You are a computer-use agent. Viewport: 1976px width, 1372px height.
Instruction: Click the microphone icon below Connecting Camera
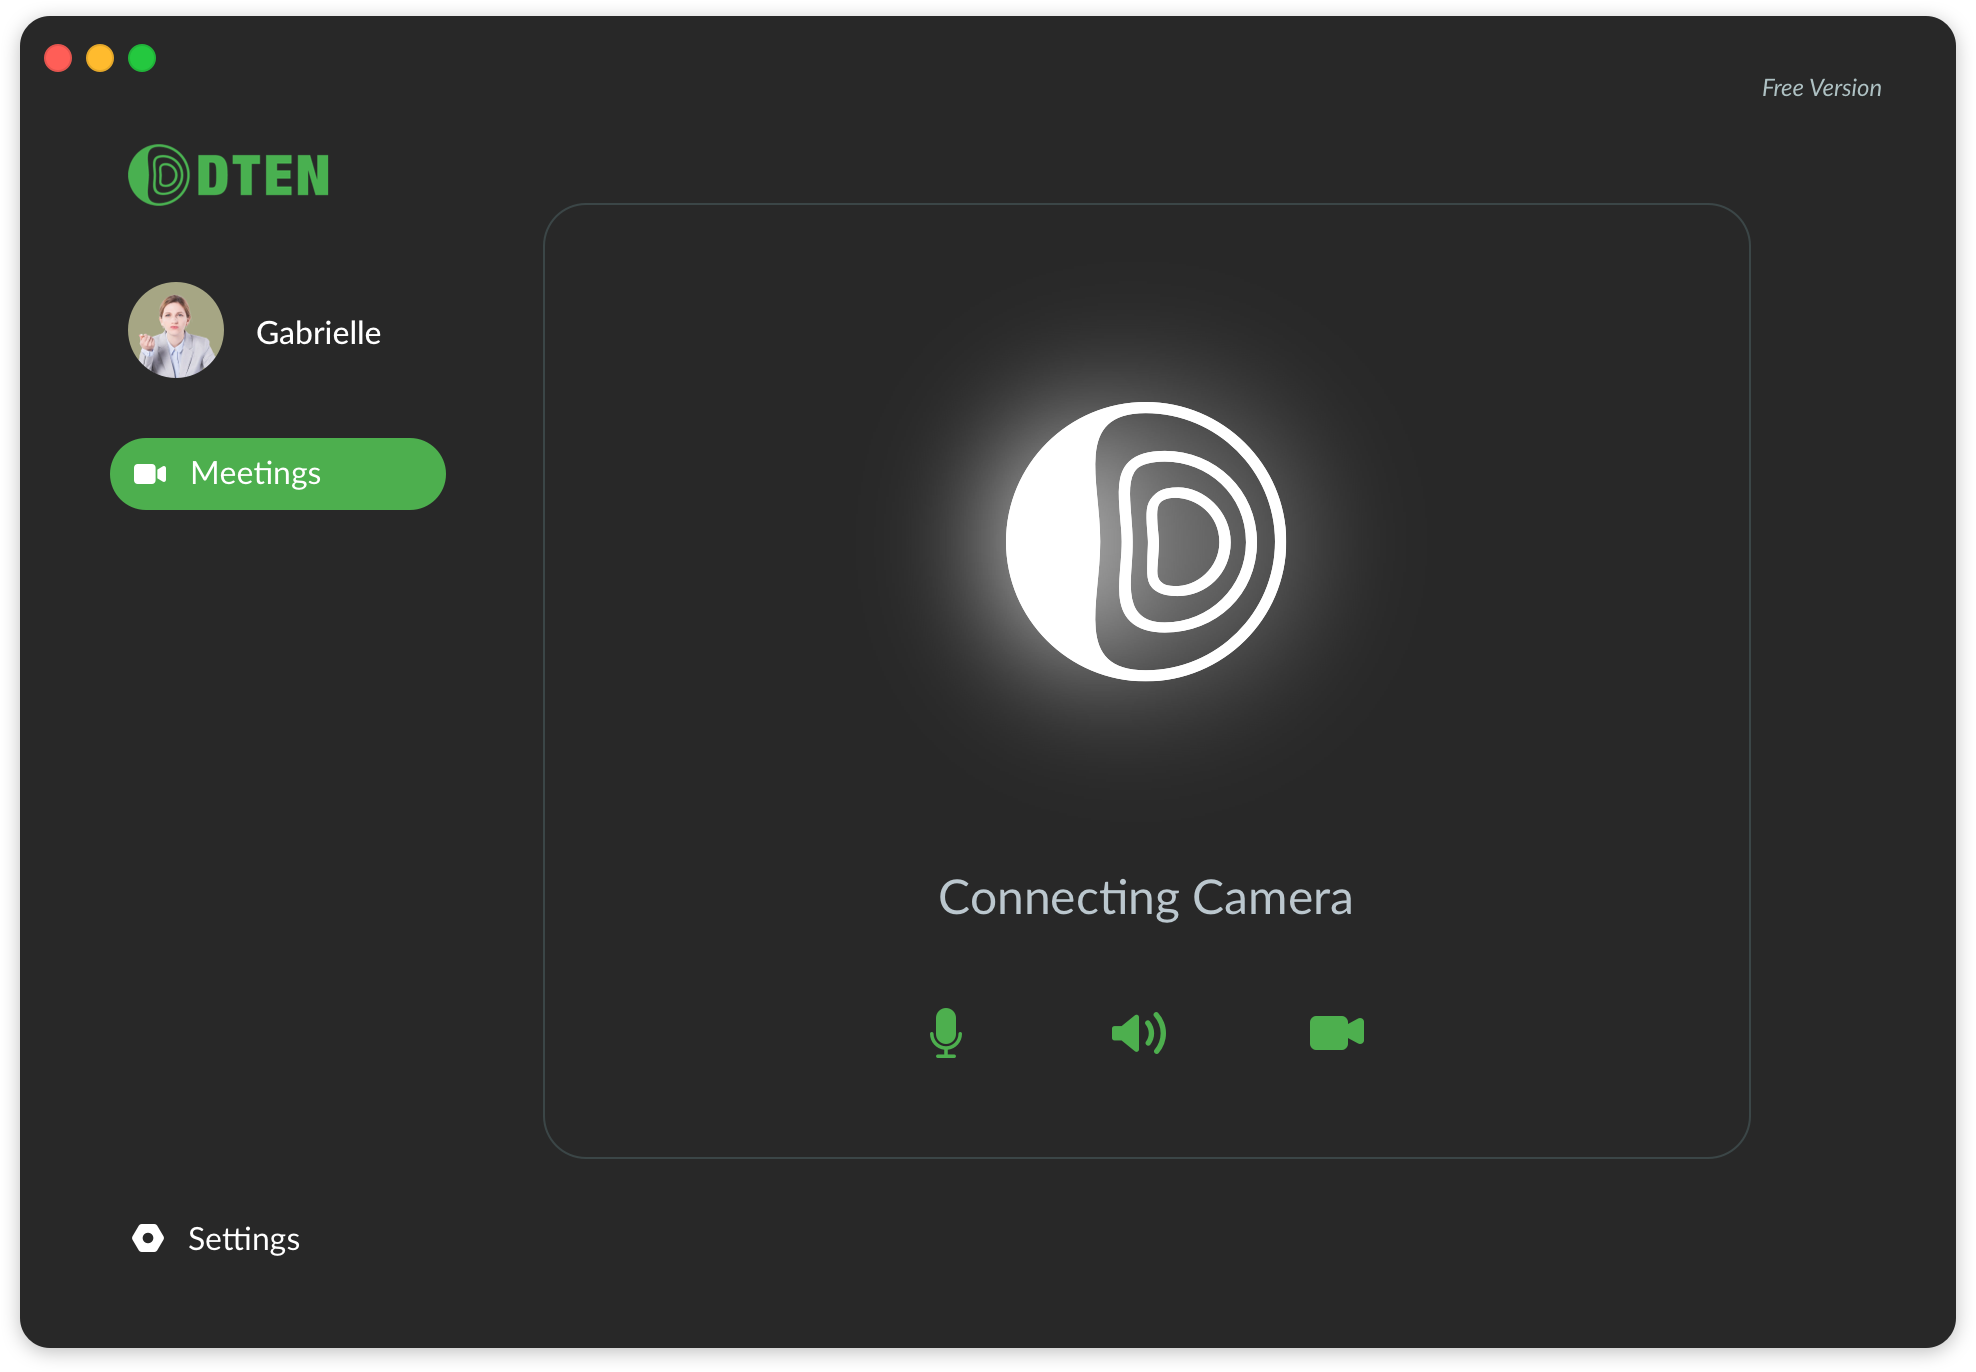[946, 1033]
